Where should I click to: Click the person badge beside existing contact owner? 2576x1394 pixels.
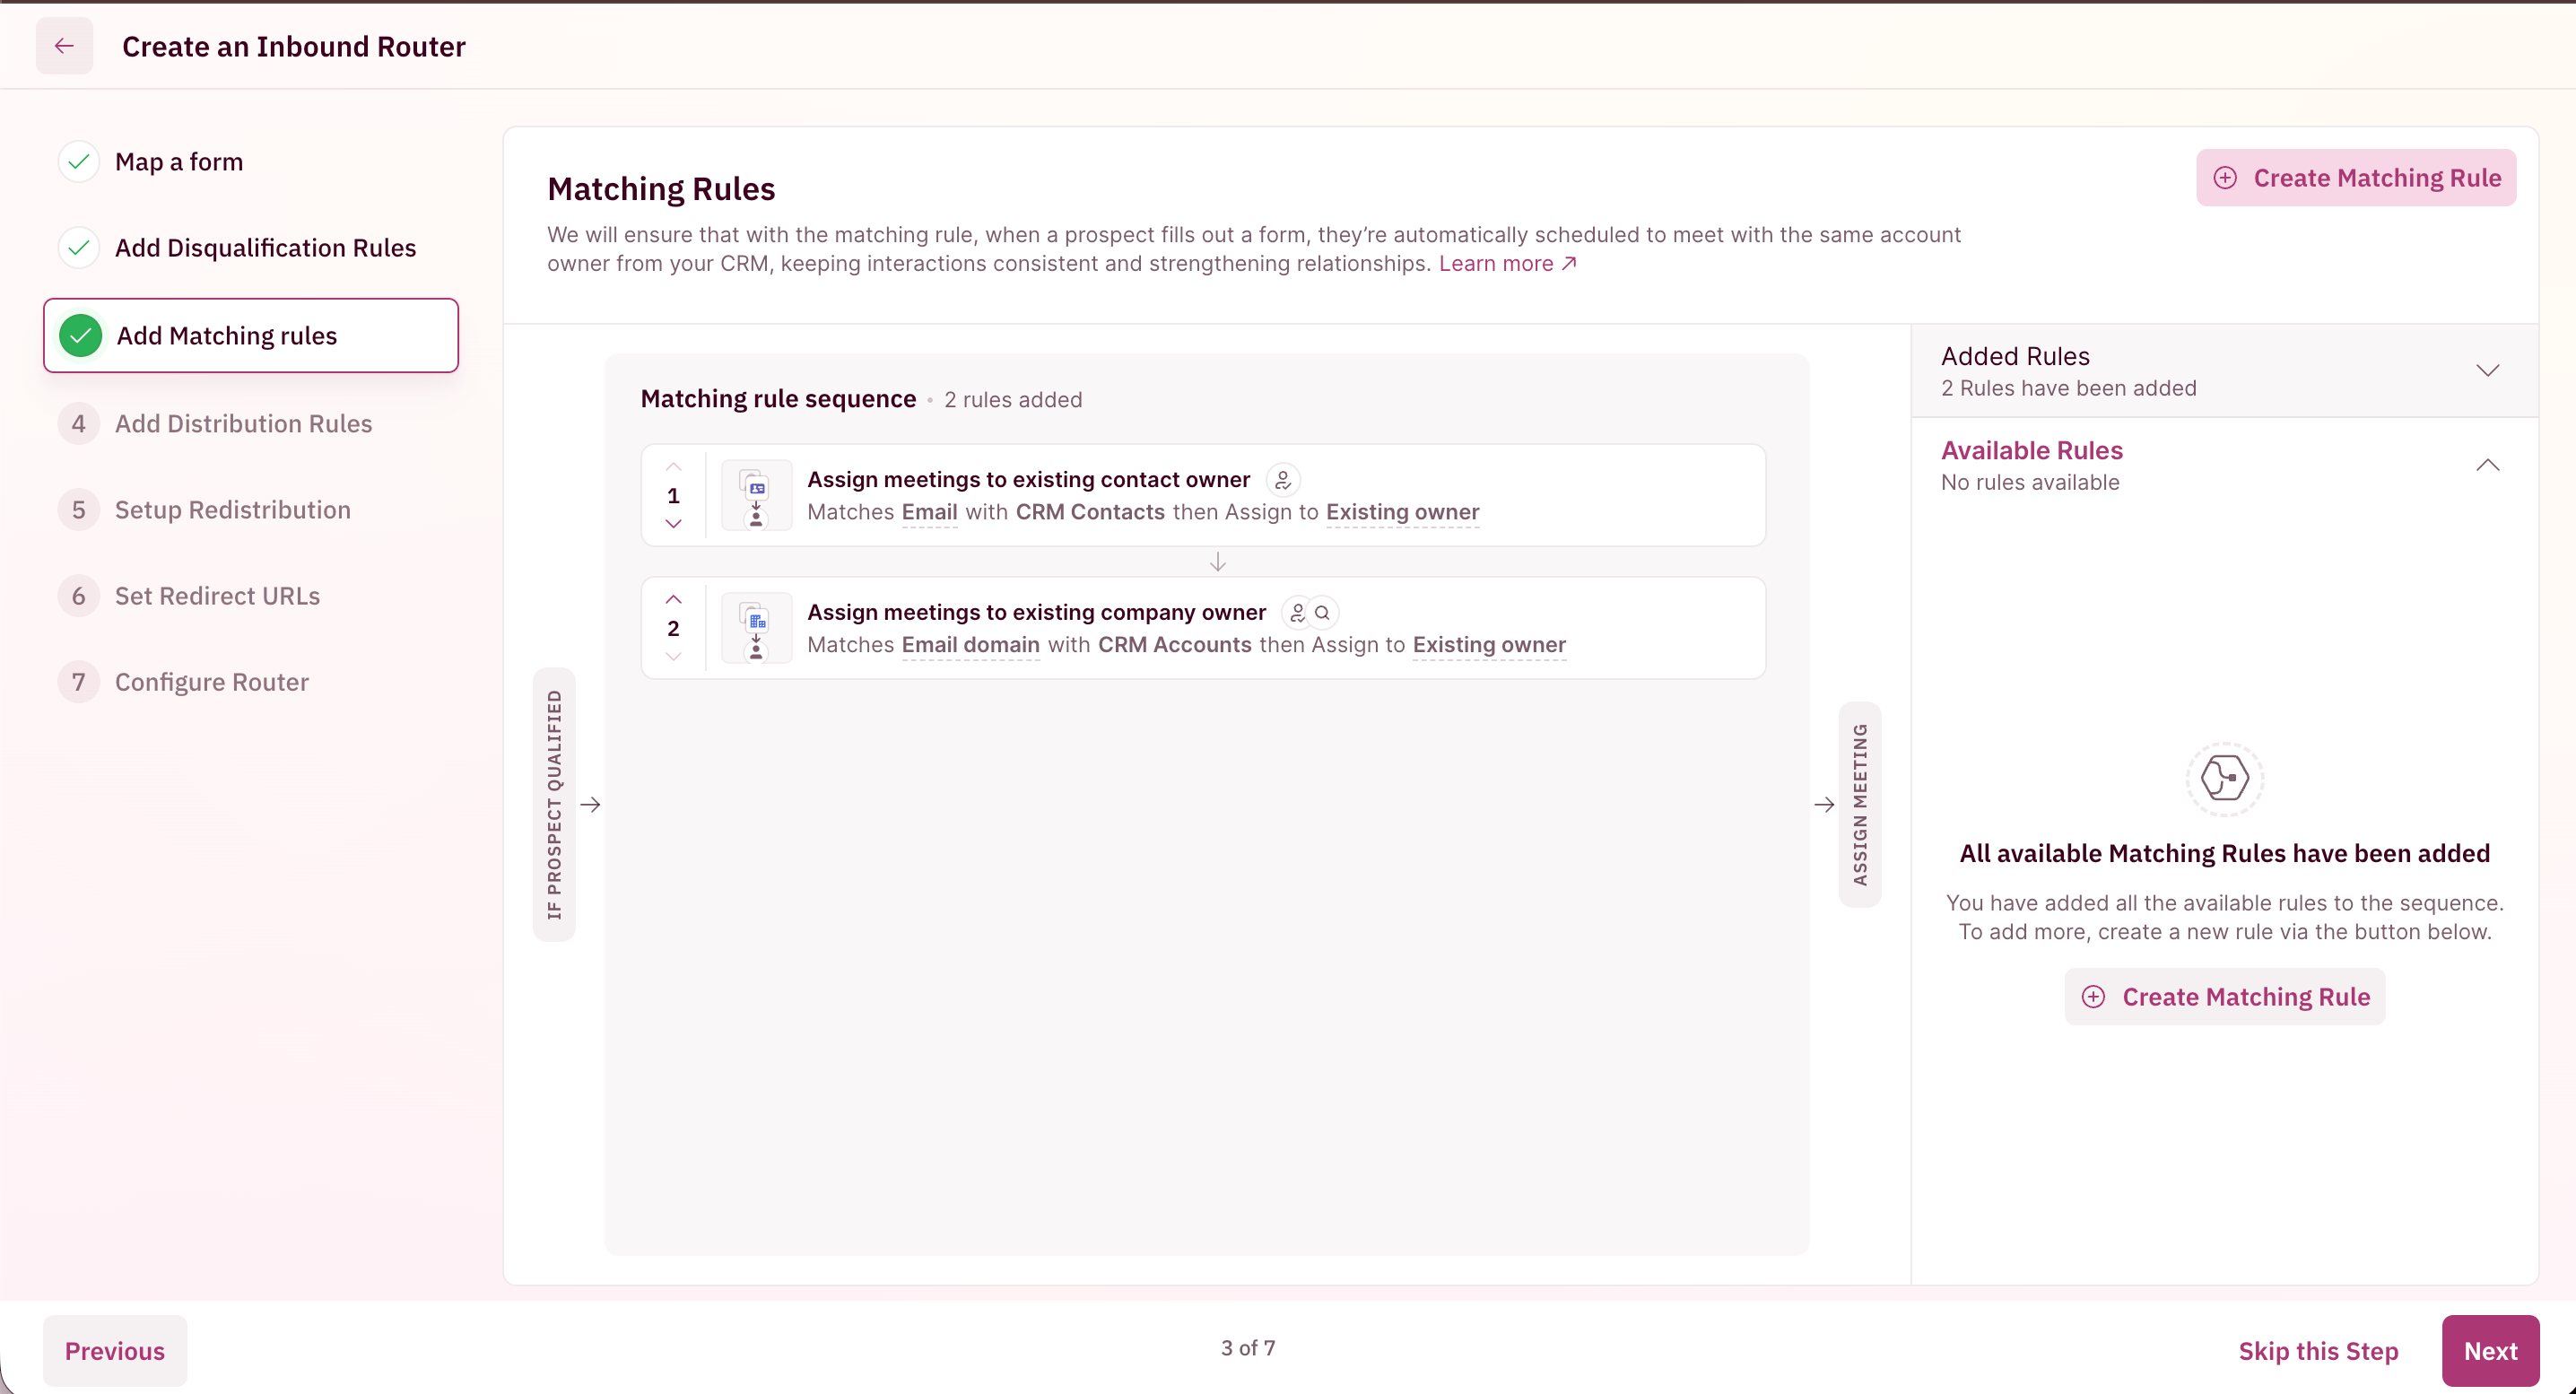1283,480
